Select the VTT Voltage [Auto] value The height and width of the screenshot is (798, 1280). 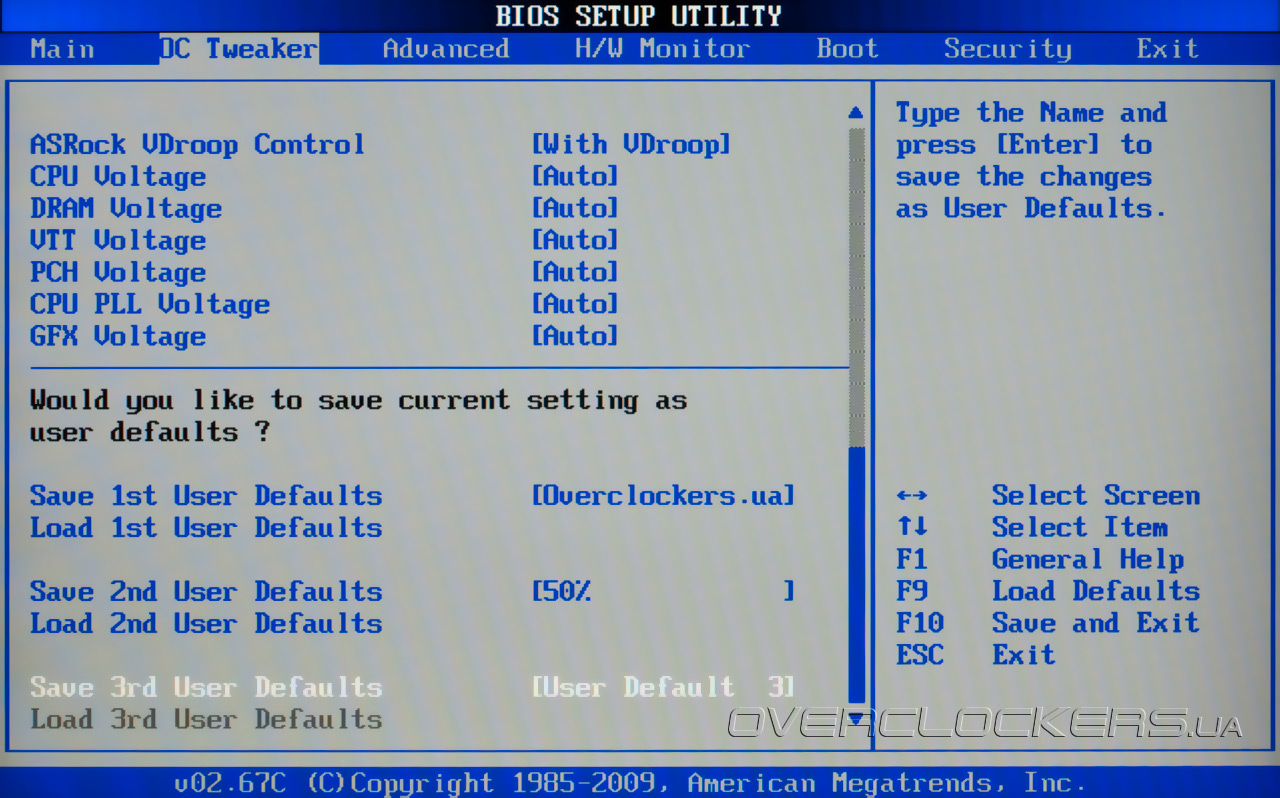pyautogui.click(x=575, y=240)
